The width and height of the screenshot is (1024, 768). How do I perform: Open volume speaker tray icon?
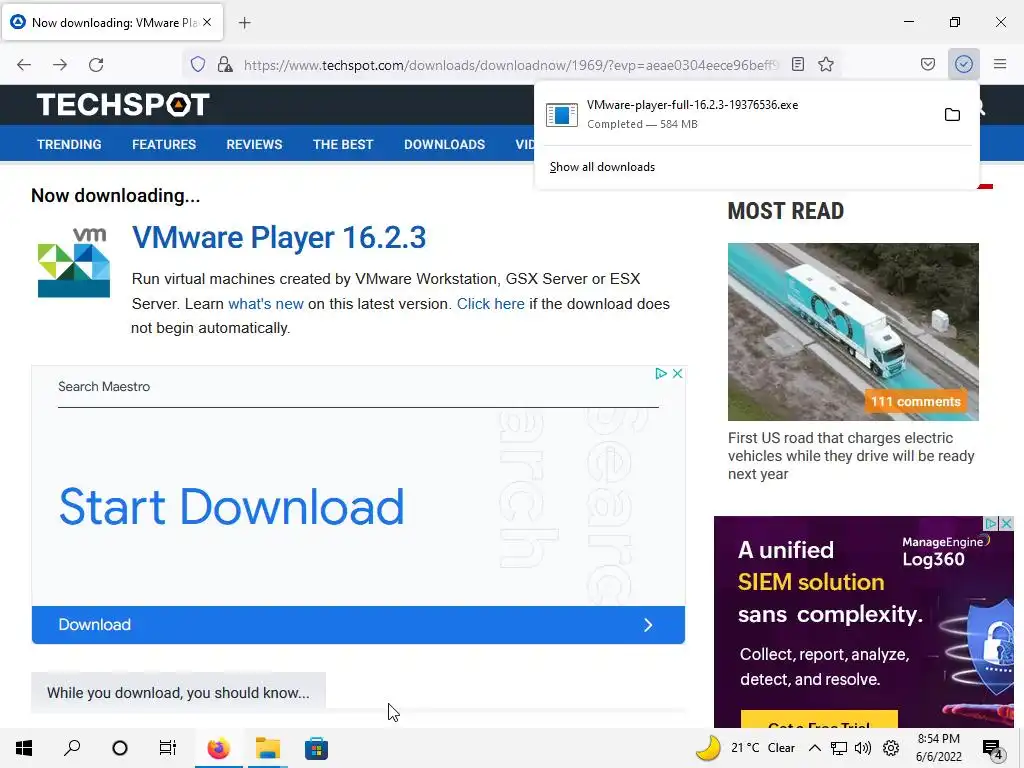pyautogui.click(x=863, y=748)
